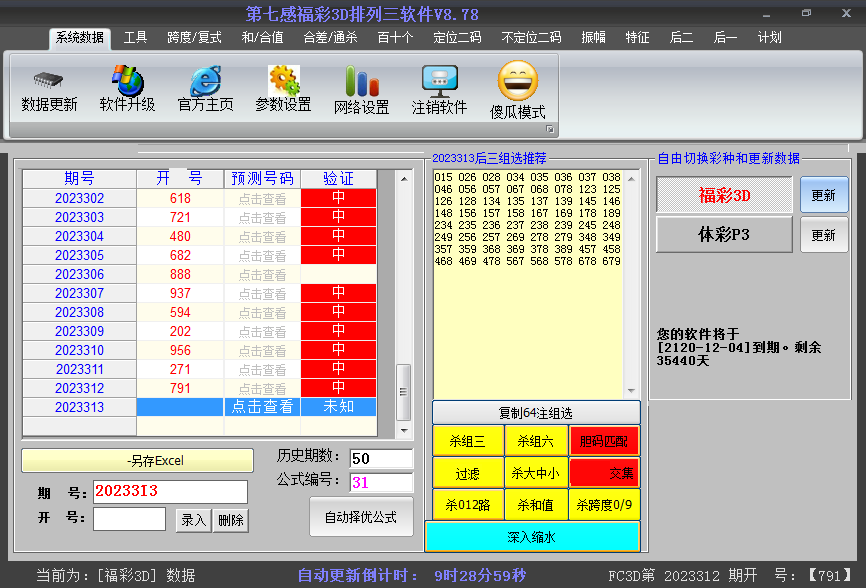866x588 pixels.
Task: Click 复制64注组选 button
Action: point(536,413)
